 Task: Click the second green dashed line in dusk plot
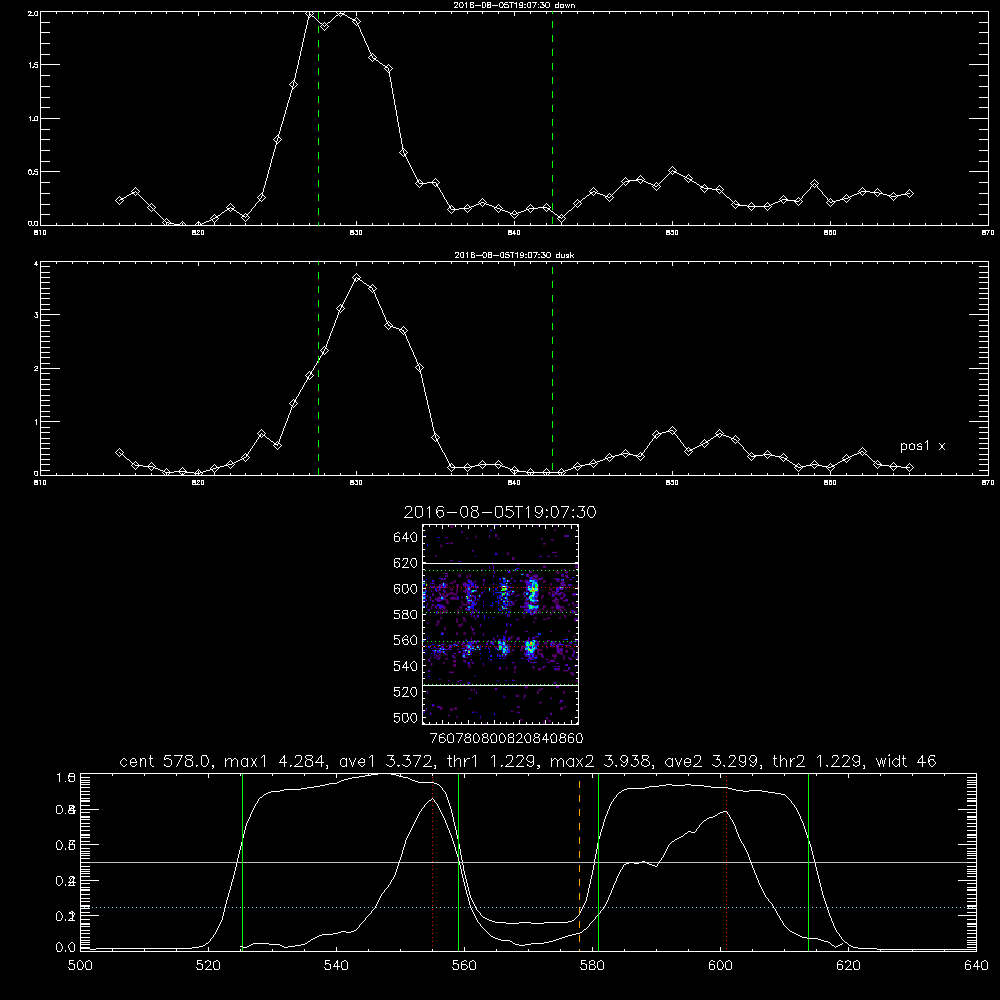(x=552, y=369)
